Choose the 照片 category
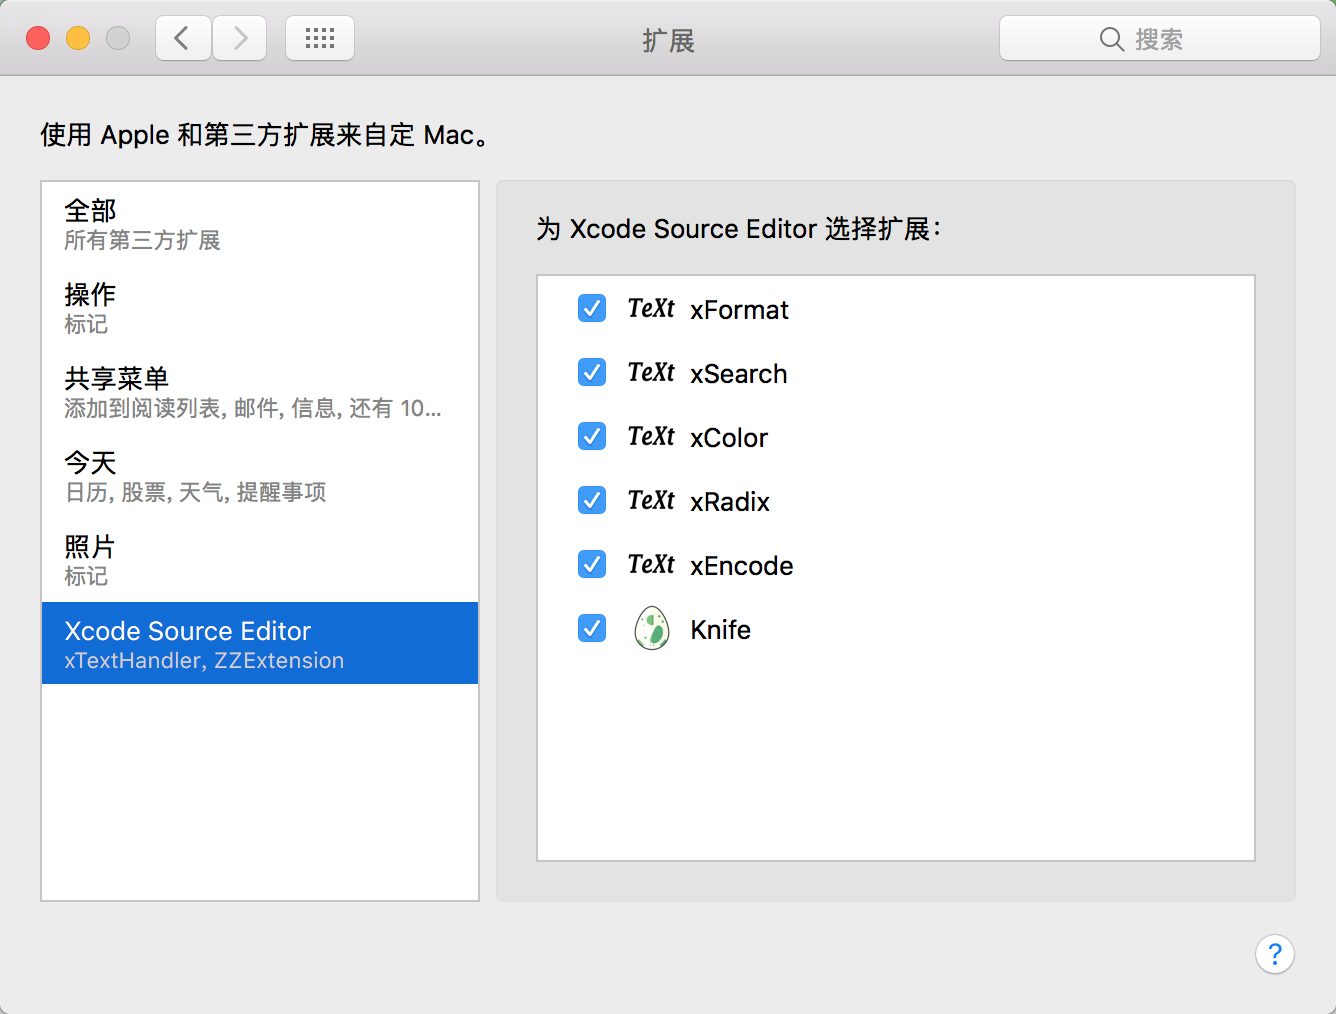 tap(260, 560)
